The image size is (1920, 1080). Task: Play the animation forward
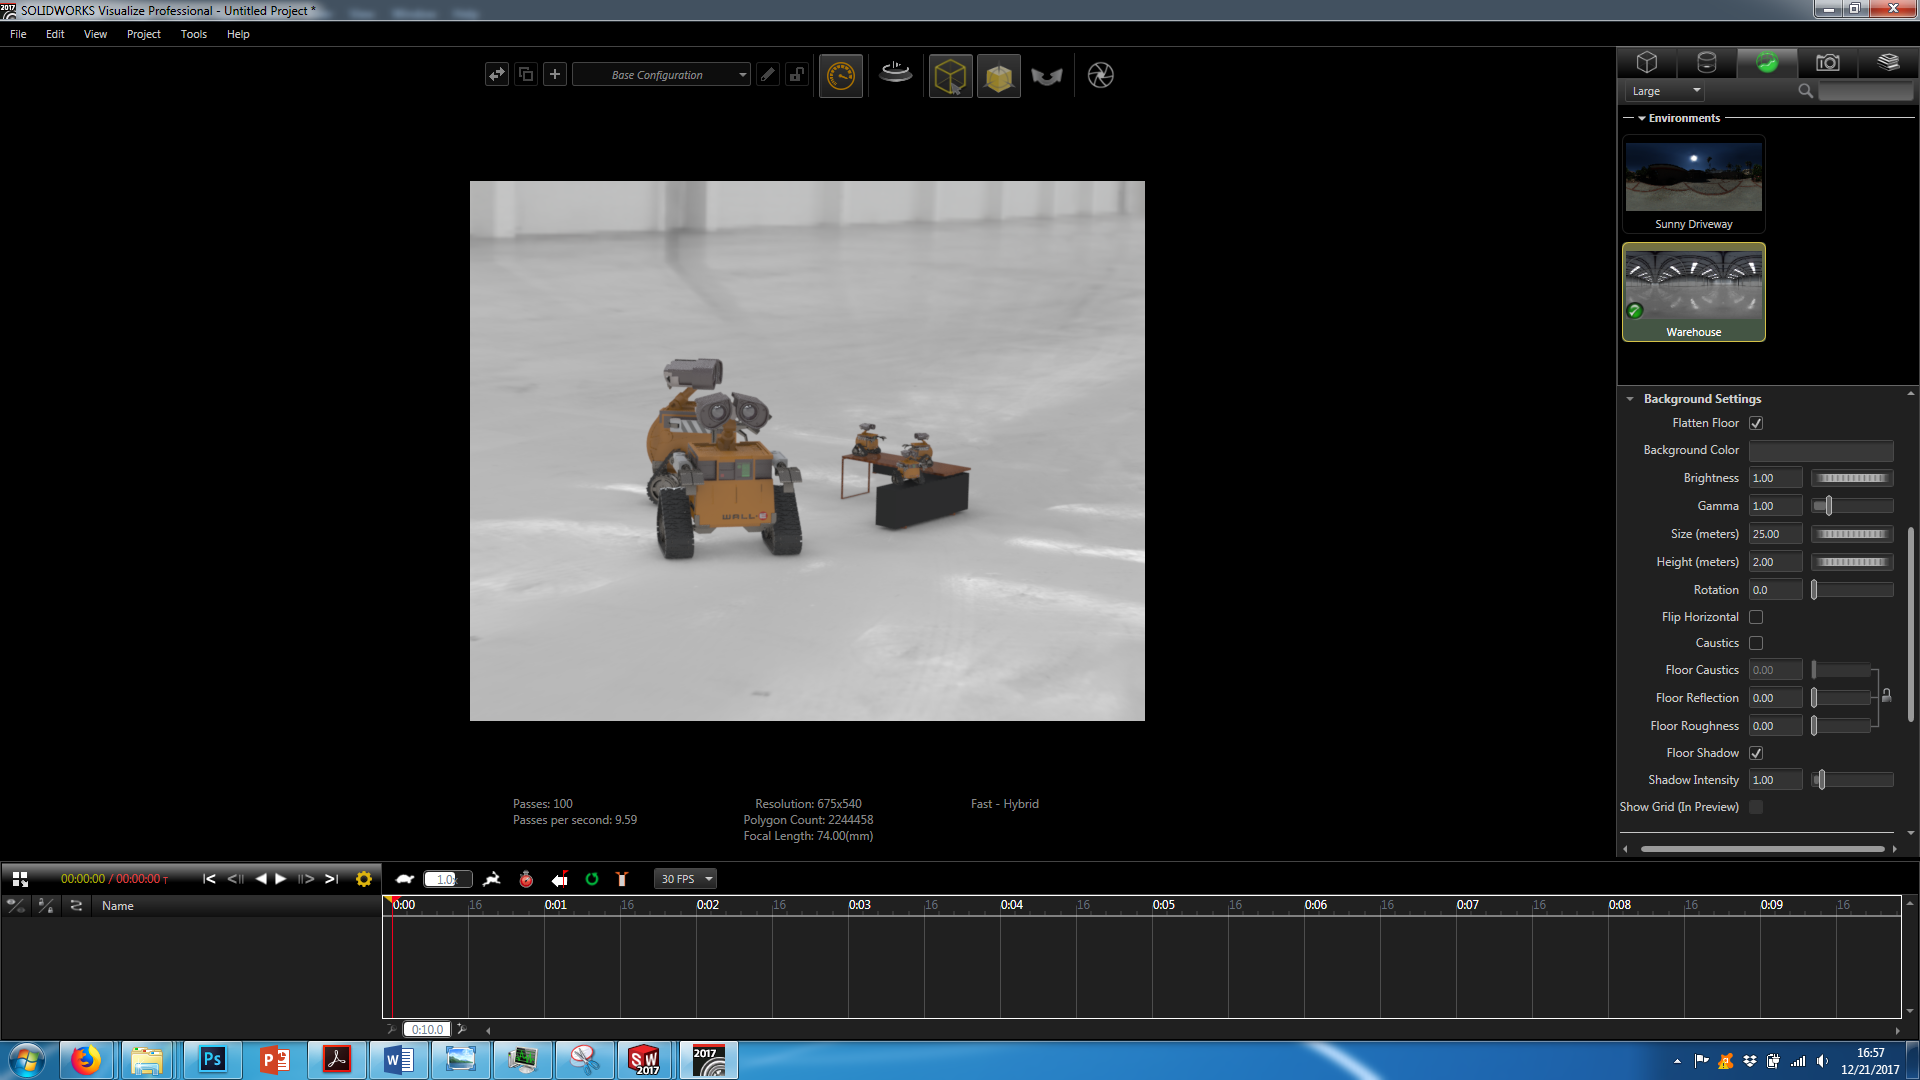(281, 879)
